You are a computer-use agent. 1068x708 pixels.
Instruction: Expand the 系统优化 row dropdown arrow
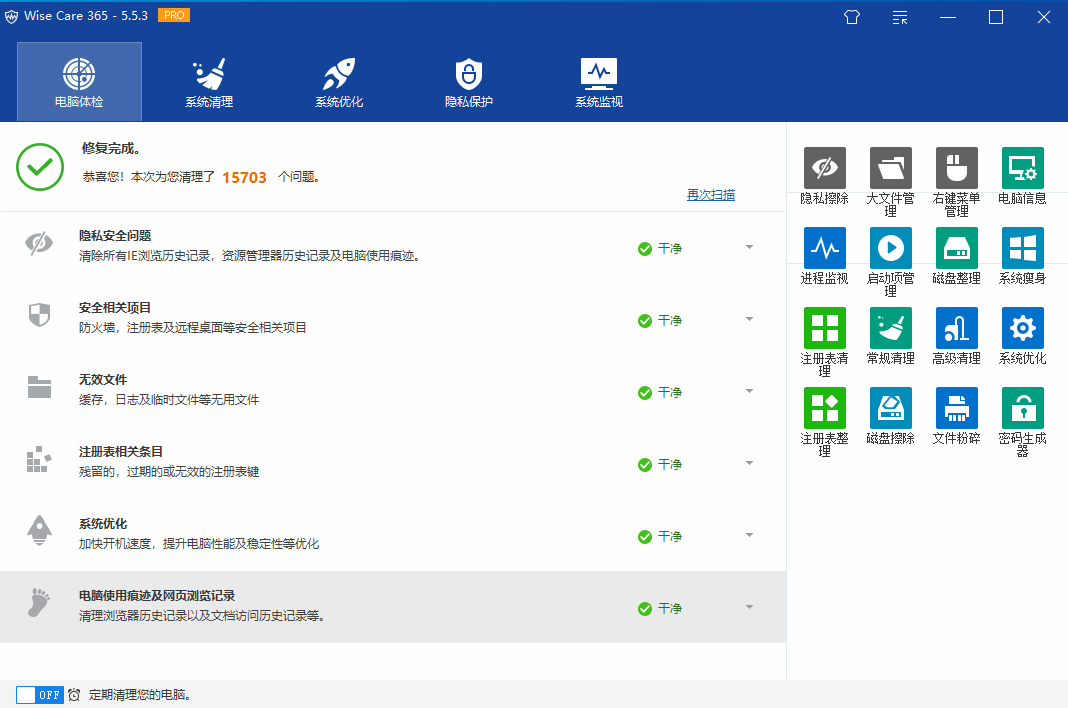click(749, 535)
